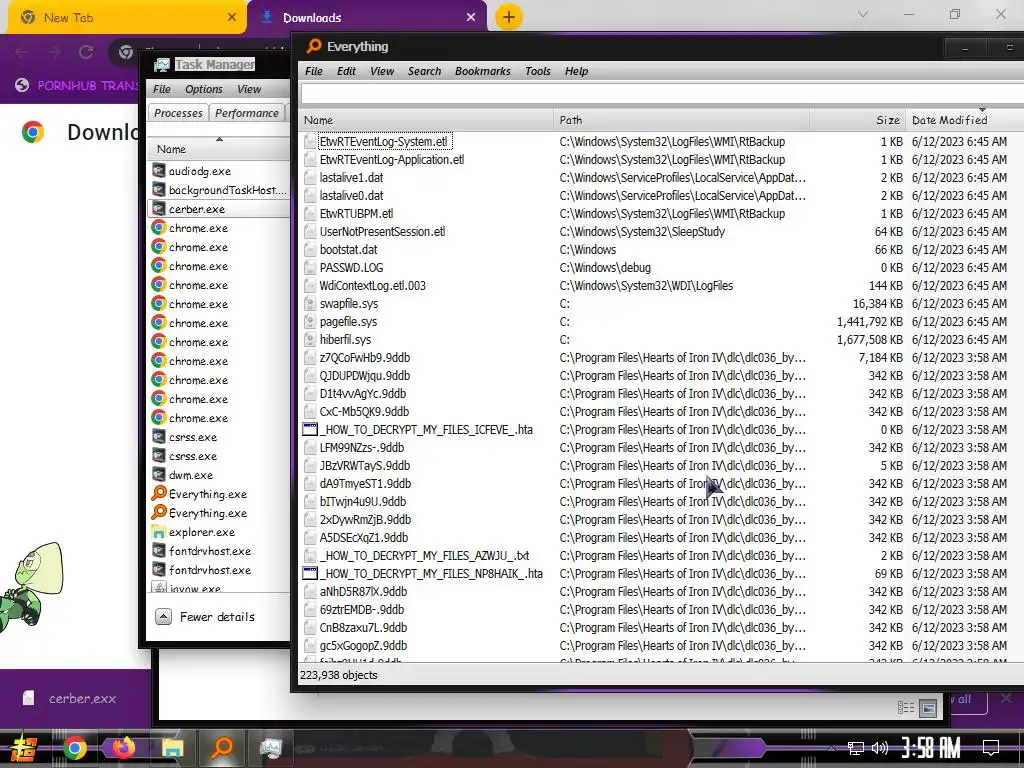The height and width of the screenshot is (768, 1024).
Task: Close the browser download bar
Action: pos(1006,698)
